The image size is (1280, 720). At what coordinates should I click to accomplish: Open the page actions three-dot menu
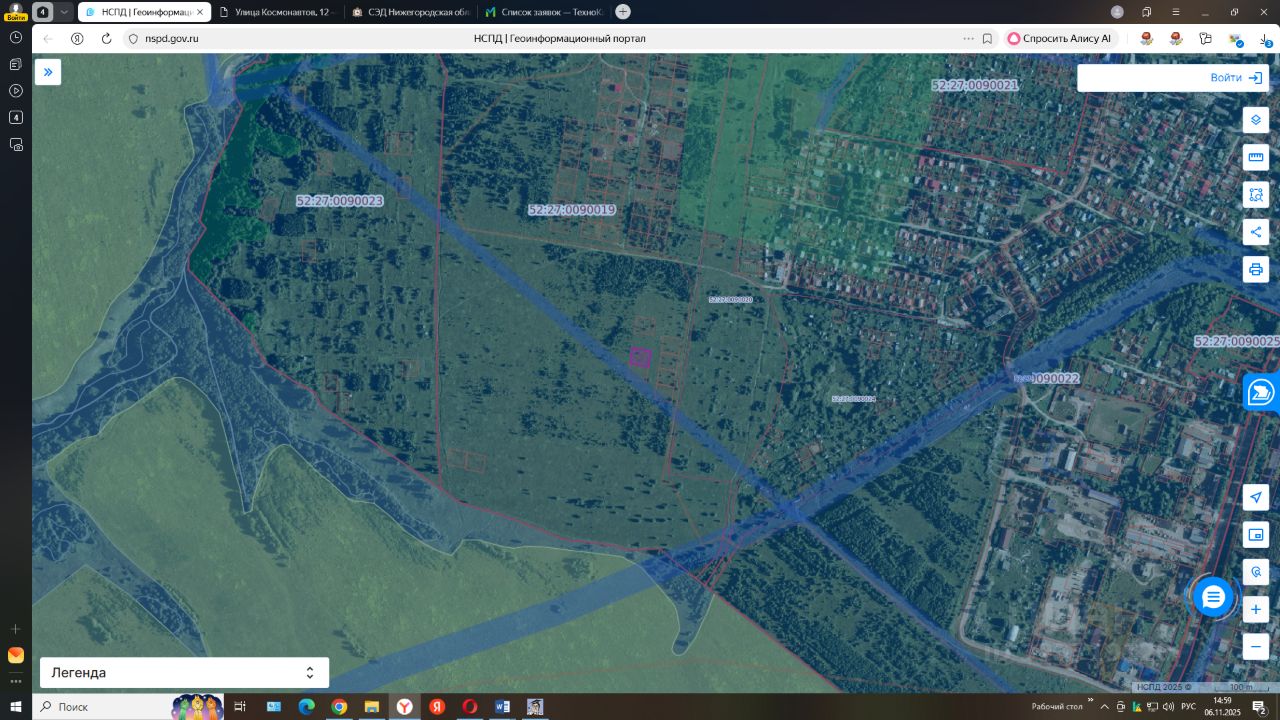click(968, 38)
